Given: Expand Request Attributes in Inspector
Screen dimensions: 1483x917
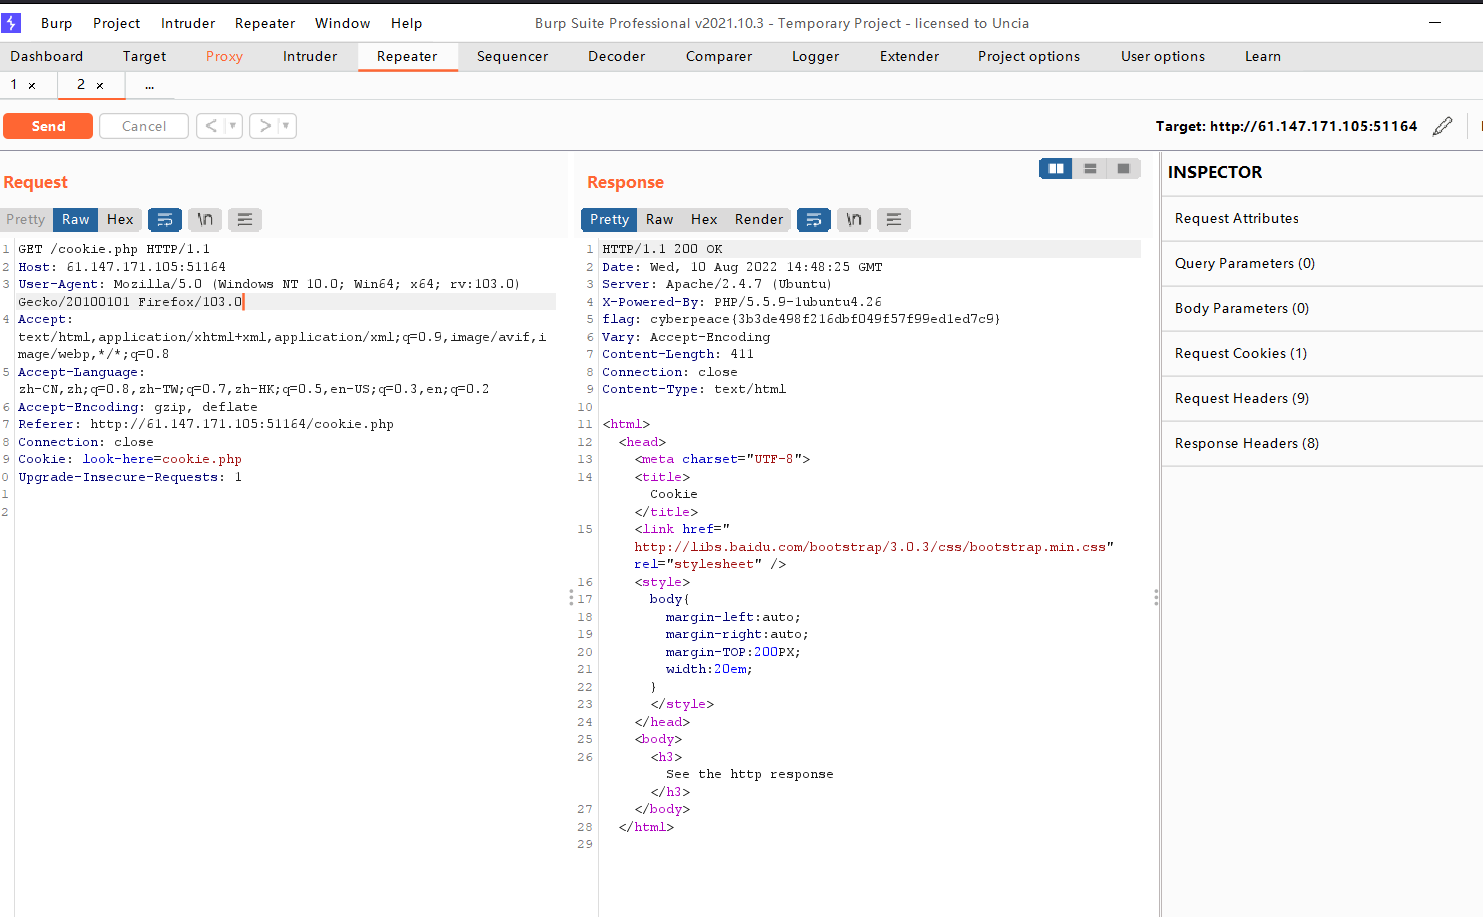Looking at the screenshot, I should point(1322,219).
